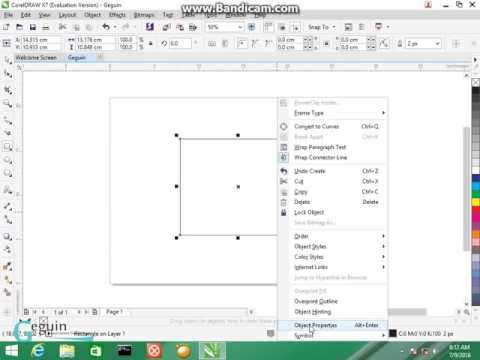The width and height of the screenshot is (480, 360).
Task: Expand the Snap To dropdown
Action: pos(321,27)
